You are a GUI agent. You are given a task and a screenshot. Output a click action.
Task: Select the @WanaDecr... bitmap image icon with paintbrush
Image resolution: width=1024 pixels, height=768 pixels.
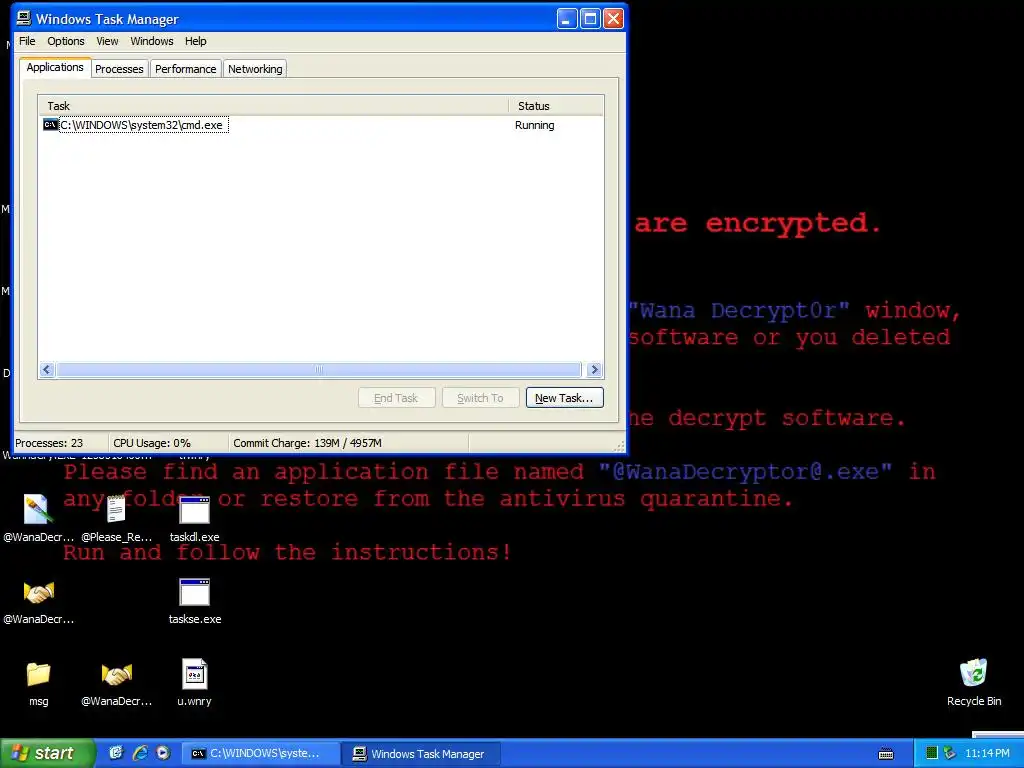[x=38, y=519]
